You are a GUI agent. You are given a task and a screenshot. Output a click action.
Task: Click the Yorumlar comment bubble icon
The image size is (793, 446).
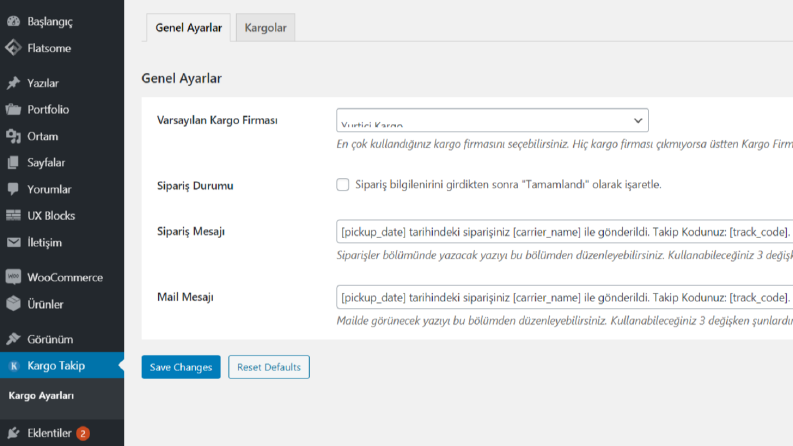click(x=14, y=189)
